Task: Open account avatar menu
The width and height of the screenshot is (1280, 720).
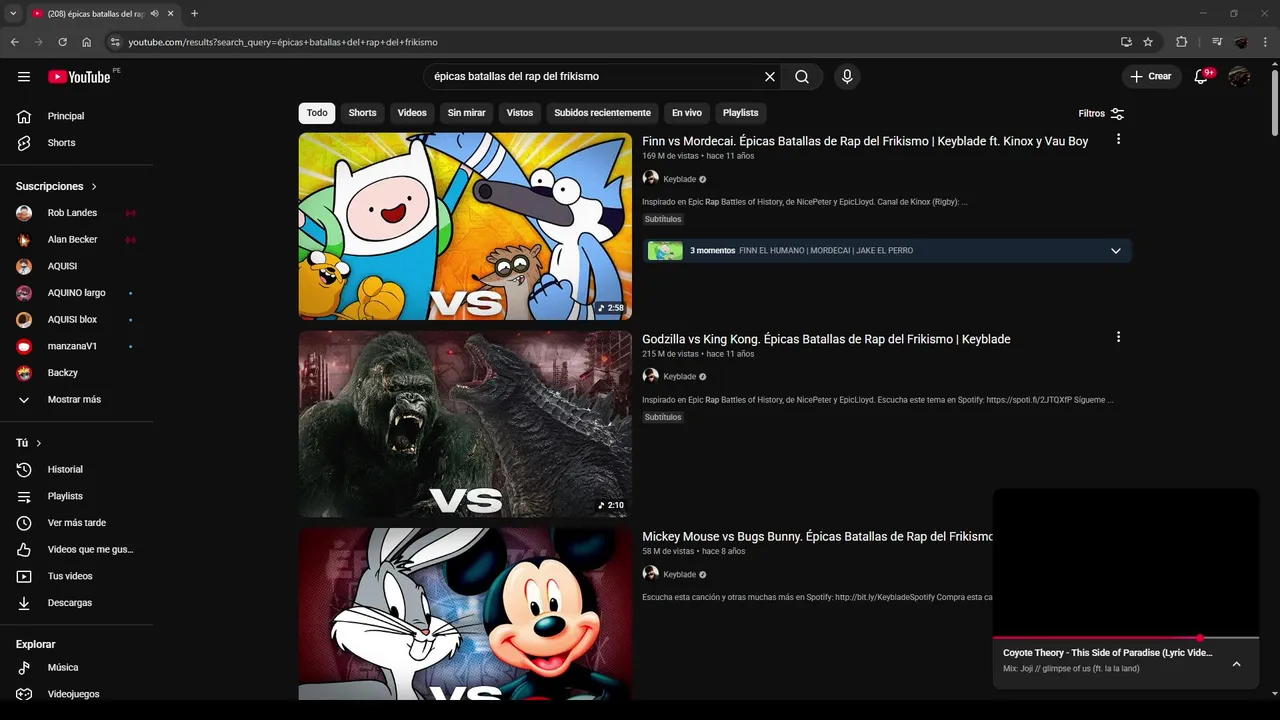Action: click(1239, 77)
